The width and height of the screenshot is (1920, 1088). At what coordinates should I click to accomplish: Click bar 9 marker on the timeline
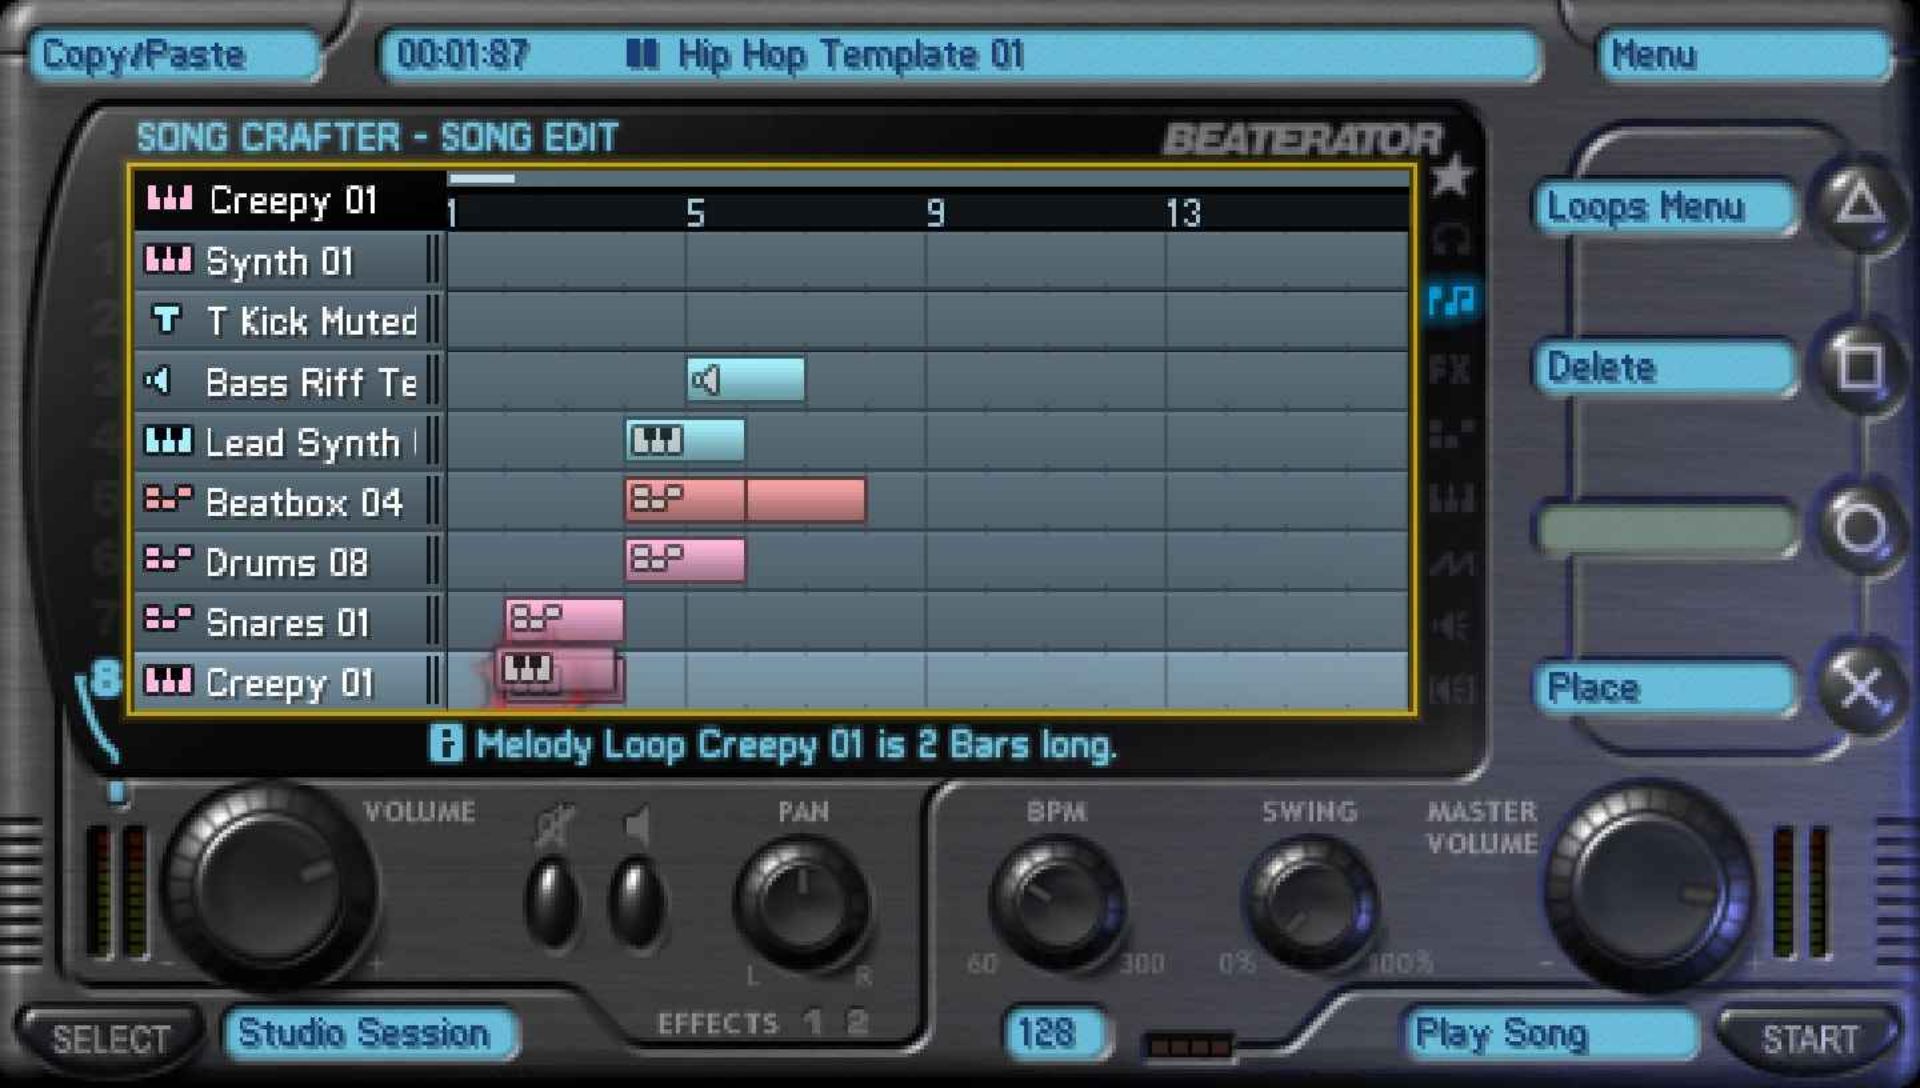(x=935, y=212)
